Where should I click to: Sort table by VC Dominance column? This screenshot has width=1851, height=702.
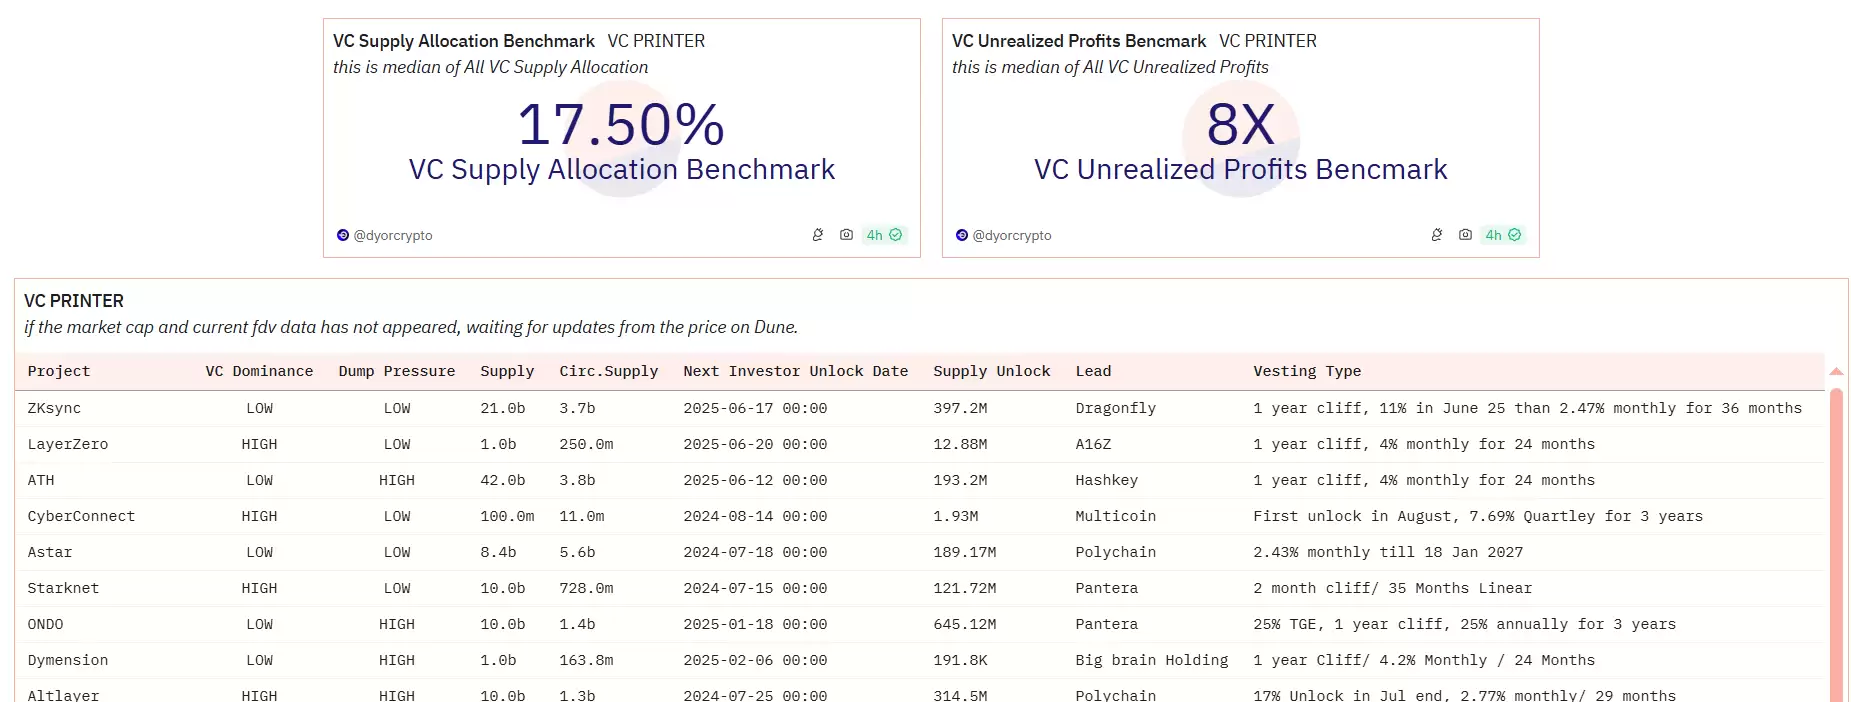259,371
